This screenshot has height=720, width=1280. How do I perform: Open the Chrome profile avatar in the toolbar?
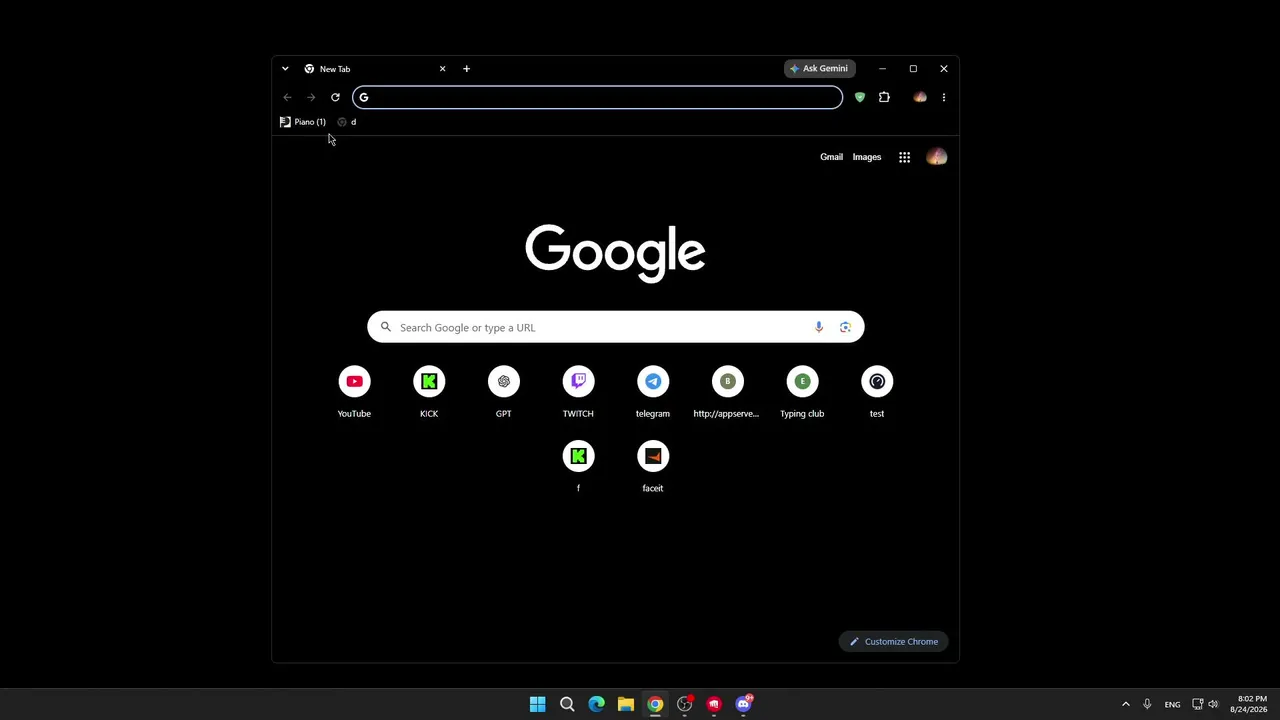pyautogui.click(x=920, y=97)
